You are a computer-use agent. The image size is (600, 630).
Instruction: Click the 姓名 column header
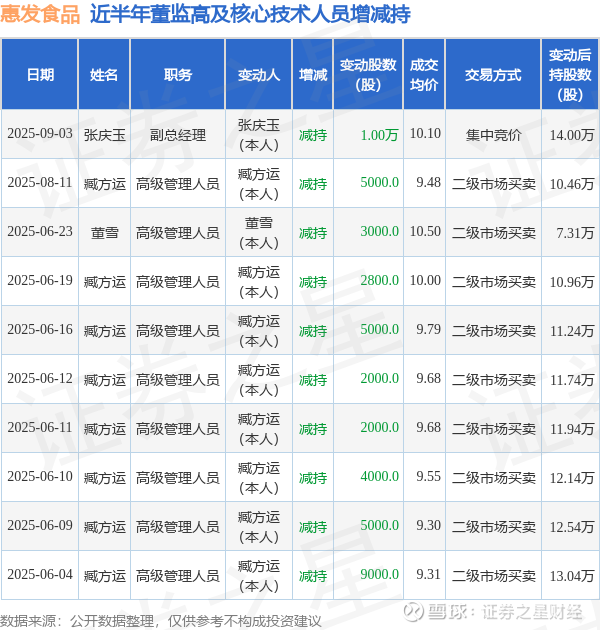(104, 75)
